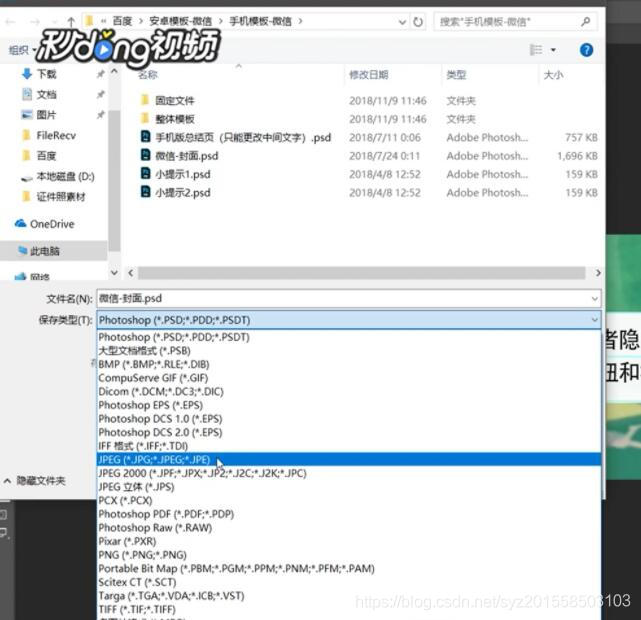Select OneDrive in navigation pane

pos(52,224)
